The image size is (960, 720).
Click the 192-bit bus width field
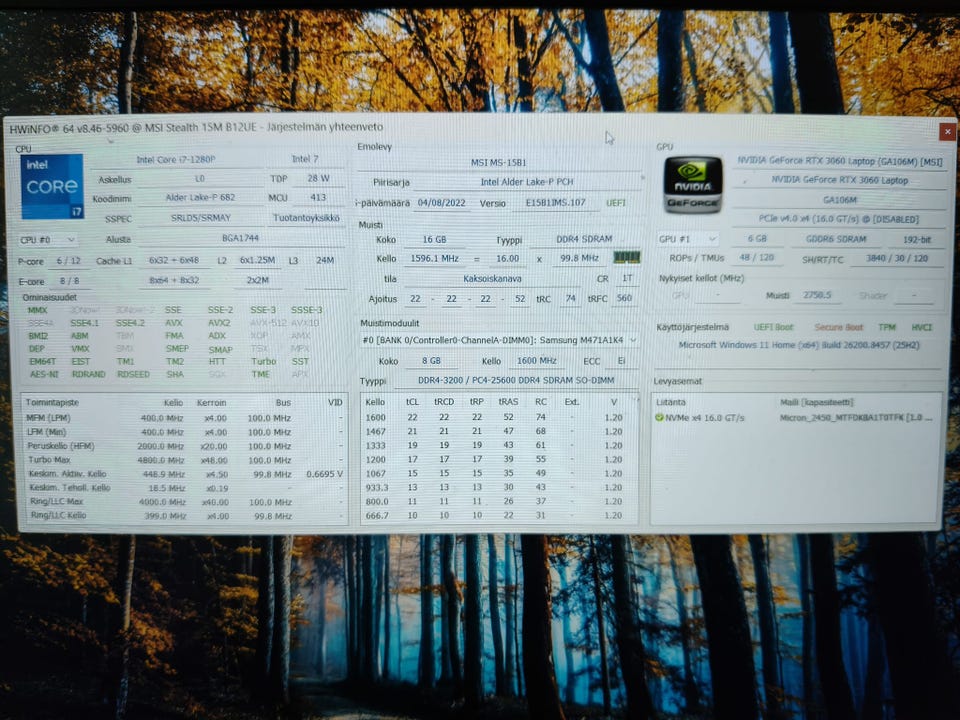(917, 239)
